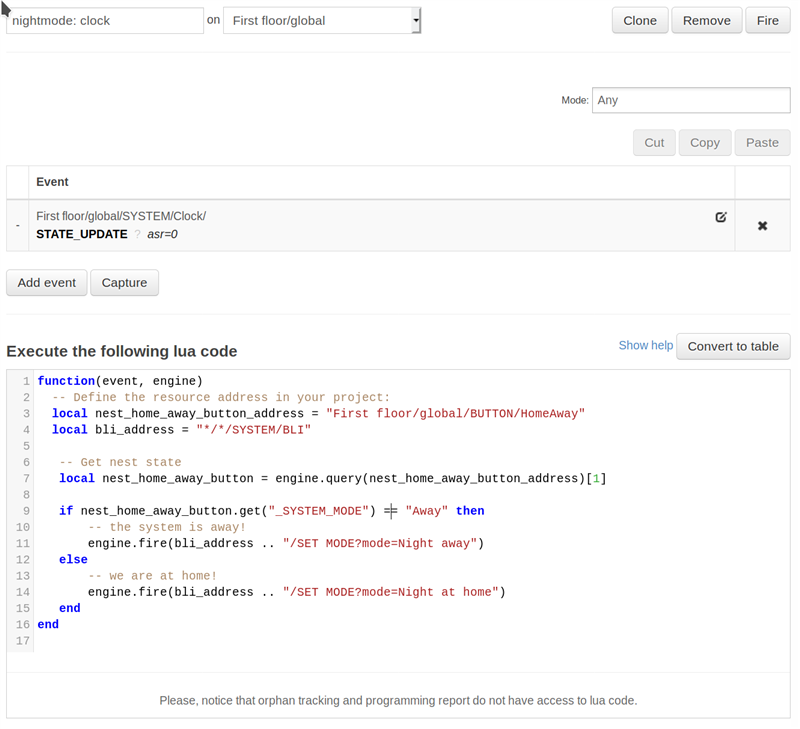Click the Event column header
The height and width of the screenshot is (729, 800).
(52, 182)
